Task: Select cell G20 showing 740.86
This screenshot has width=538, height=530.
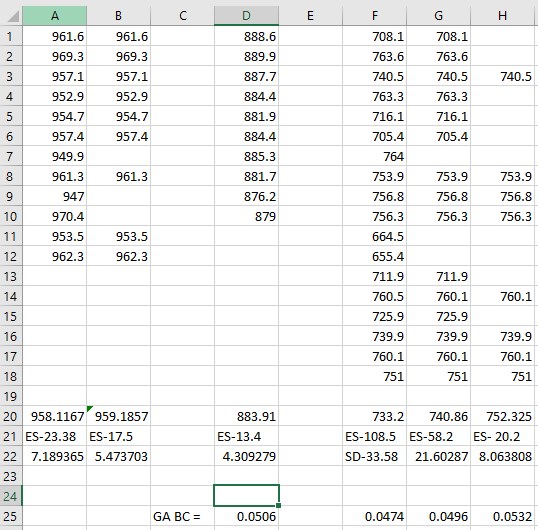Action: tap(438, 416)
